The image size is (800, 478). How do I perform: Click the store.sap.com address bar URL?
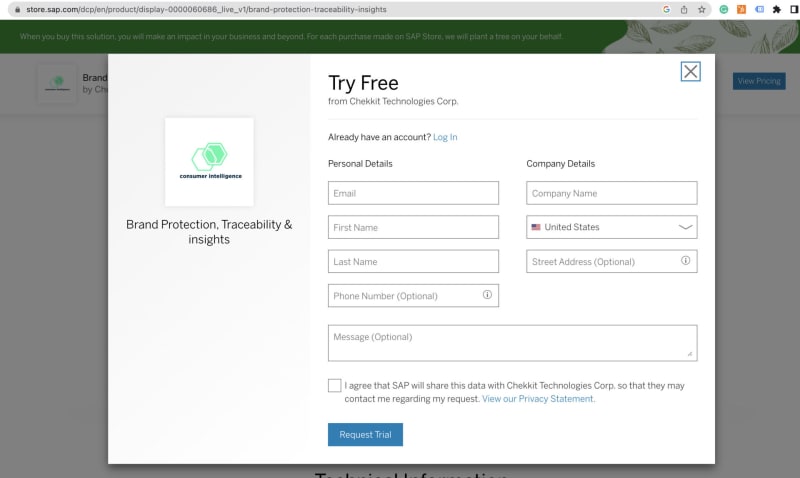pyautogui.click(x=207, y=9)
